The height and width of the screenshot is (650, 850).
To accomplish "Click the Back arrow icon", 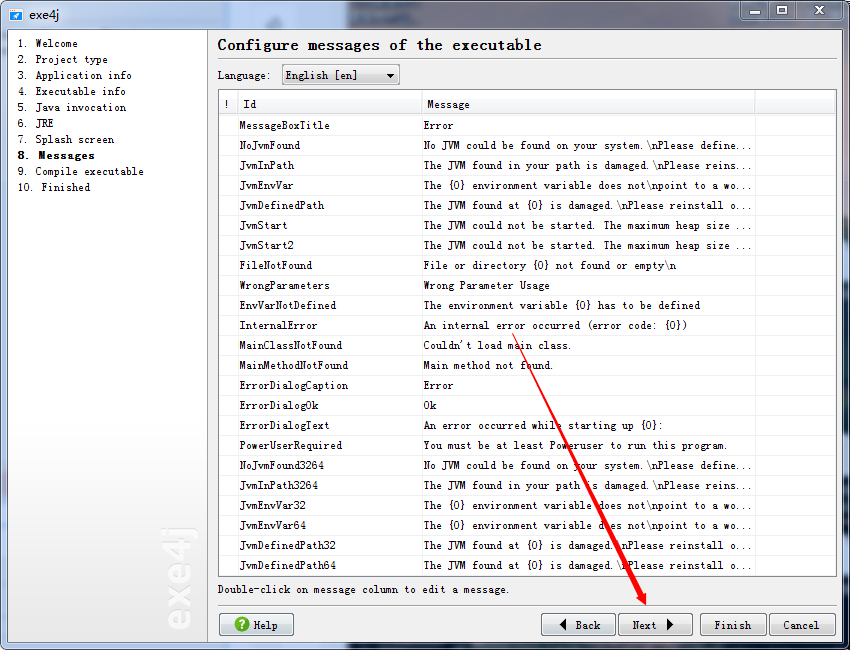I will (564, 624).
